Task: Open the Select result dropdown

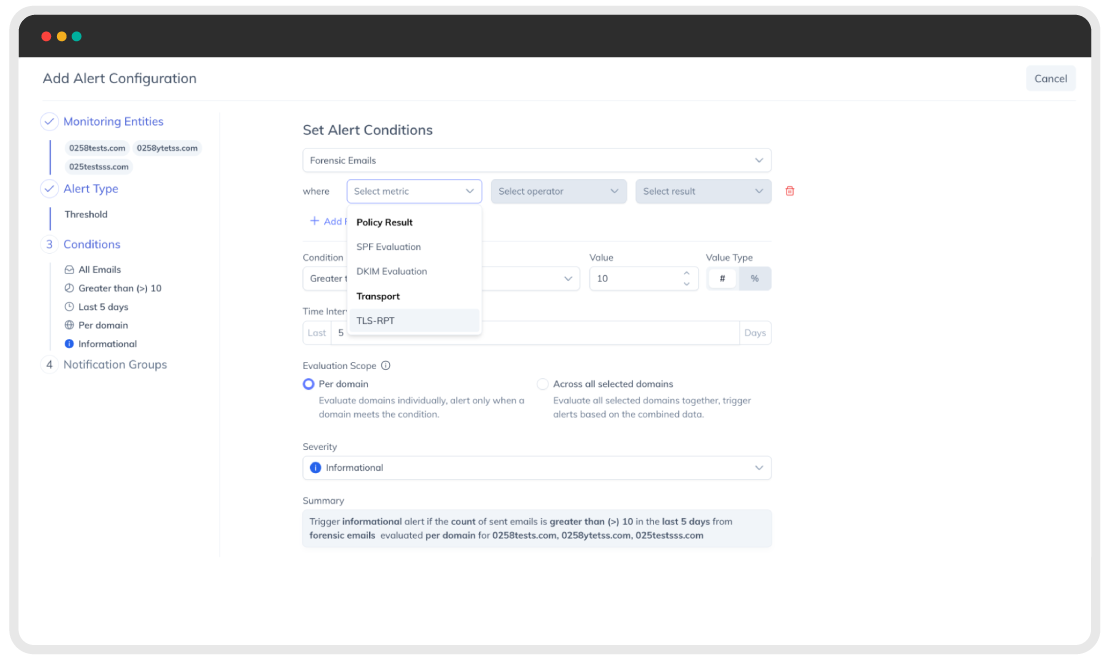Action: (x=703, y=191)
